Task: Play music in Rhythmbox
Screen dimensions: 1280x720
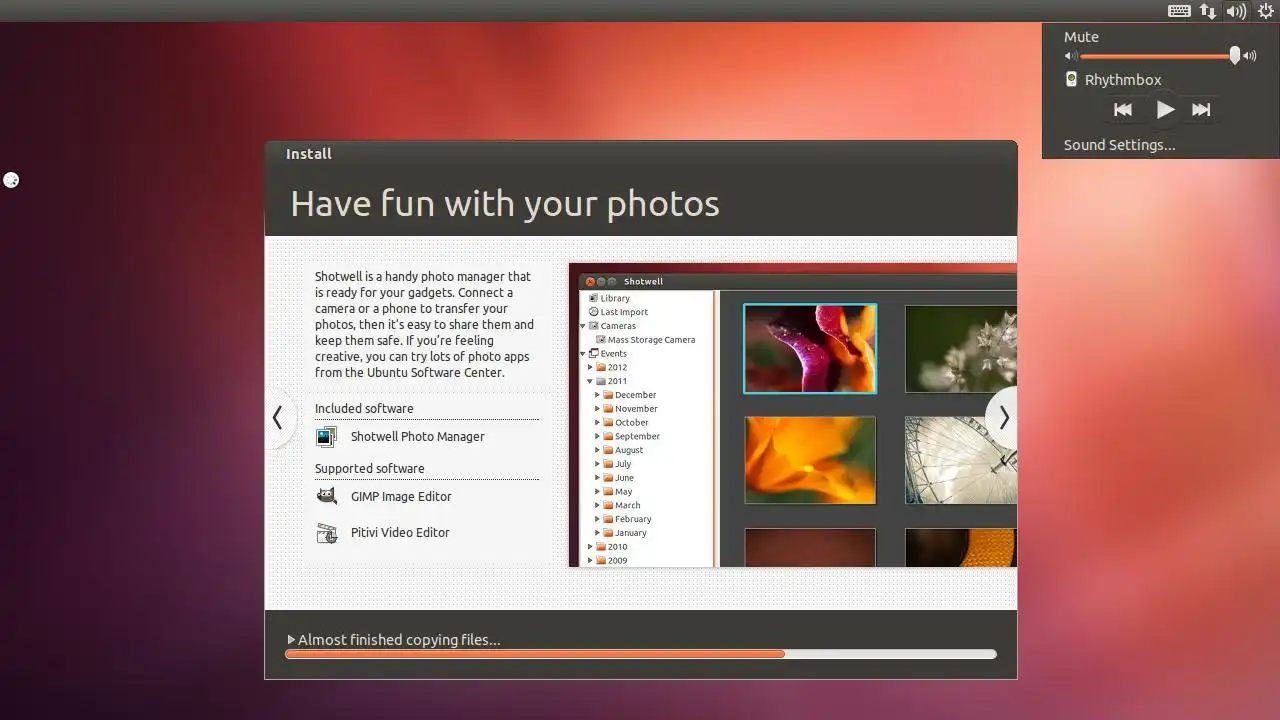Action: tap(1165, 110)
